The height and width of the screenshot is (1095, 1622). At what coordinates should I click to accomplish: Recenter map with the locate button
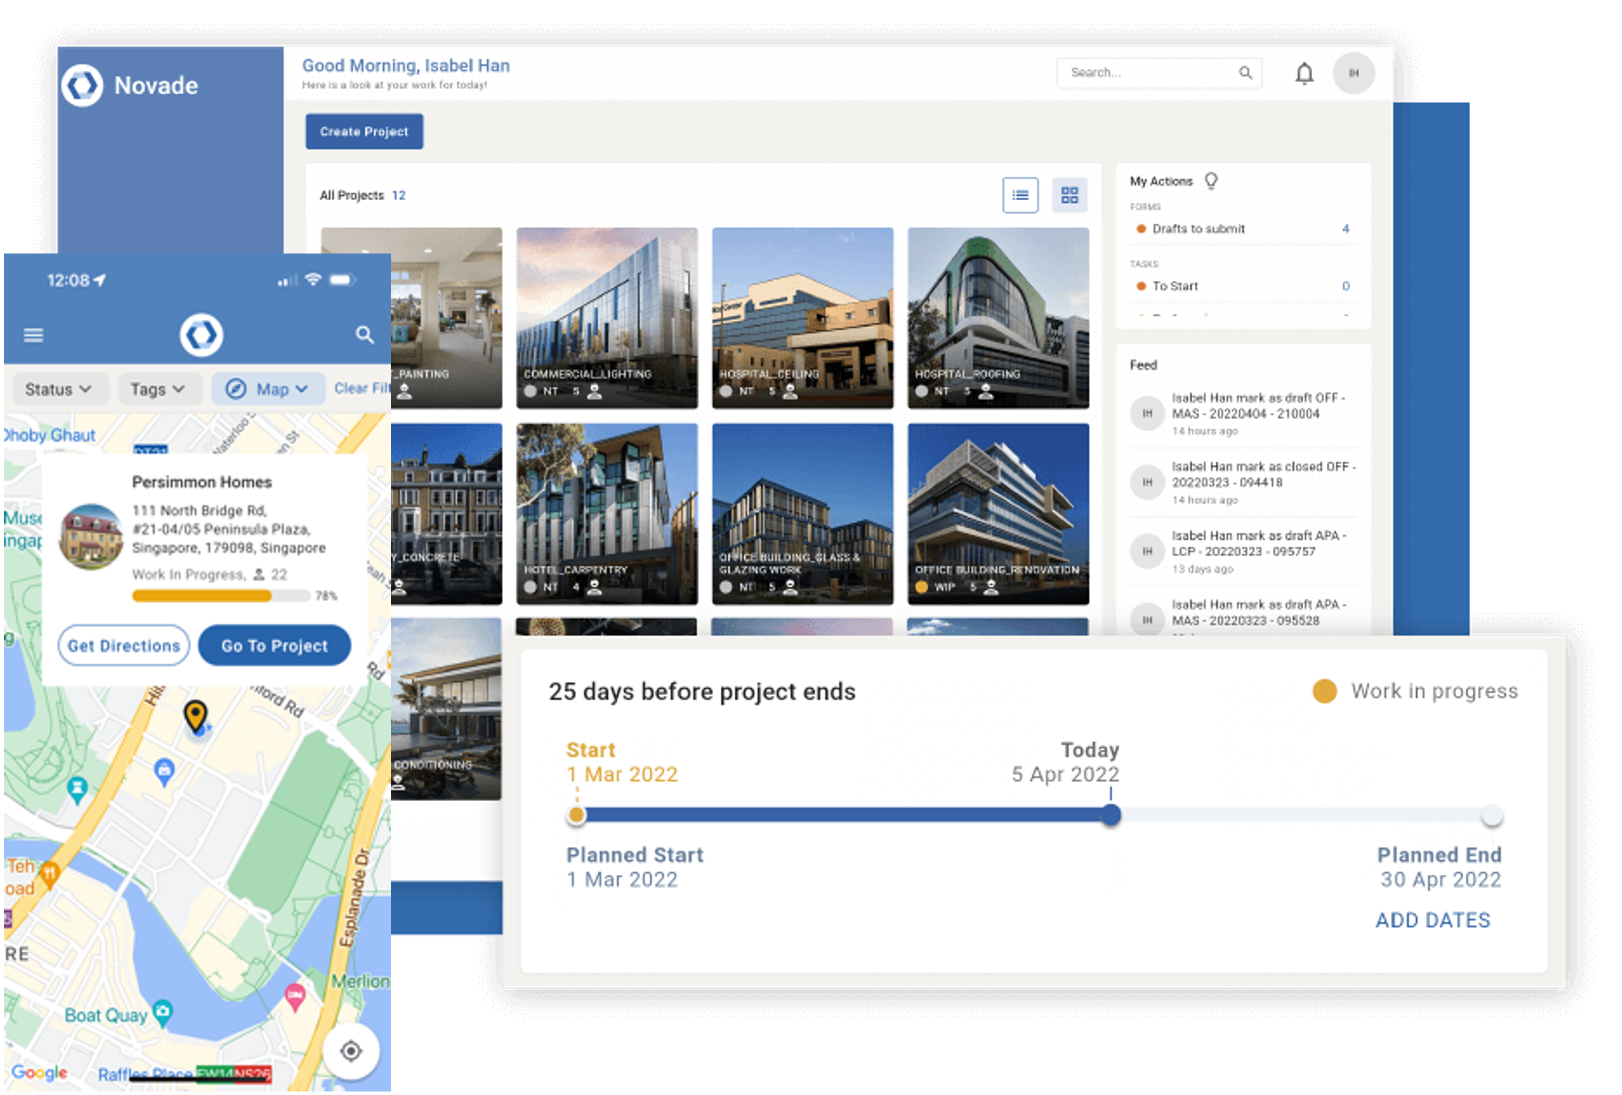350,1051
